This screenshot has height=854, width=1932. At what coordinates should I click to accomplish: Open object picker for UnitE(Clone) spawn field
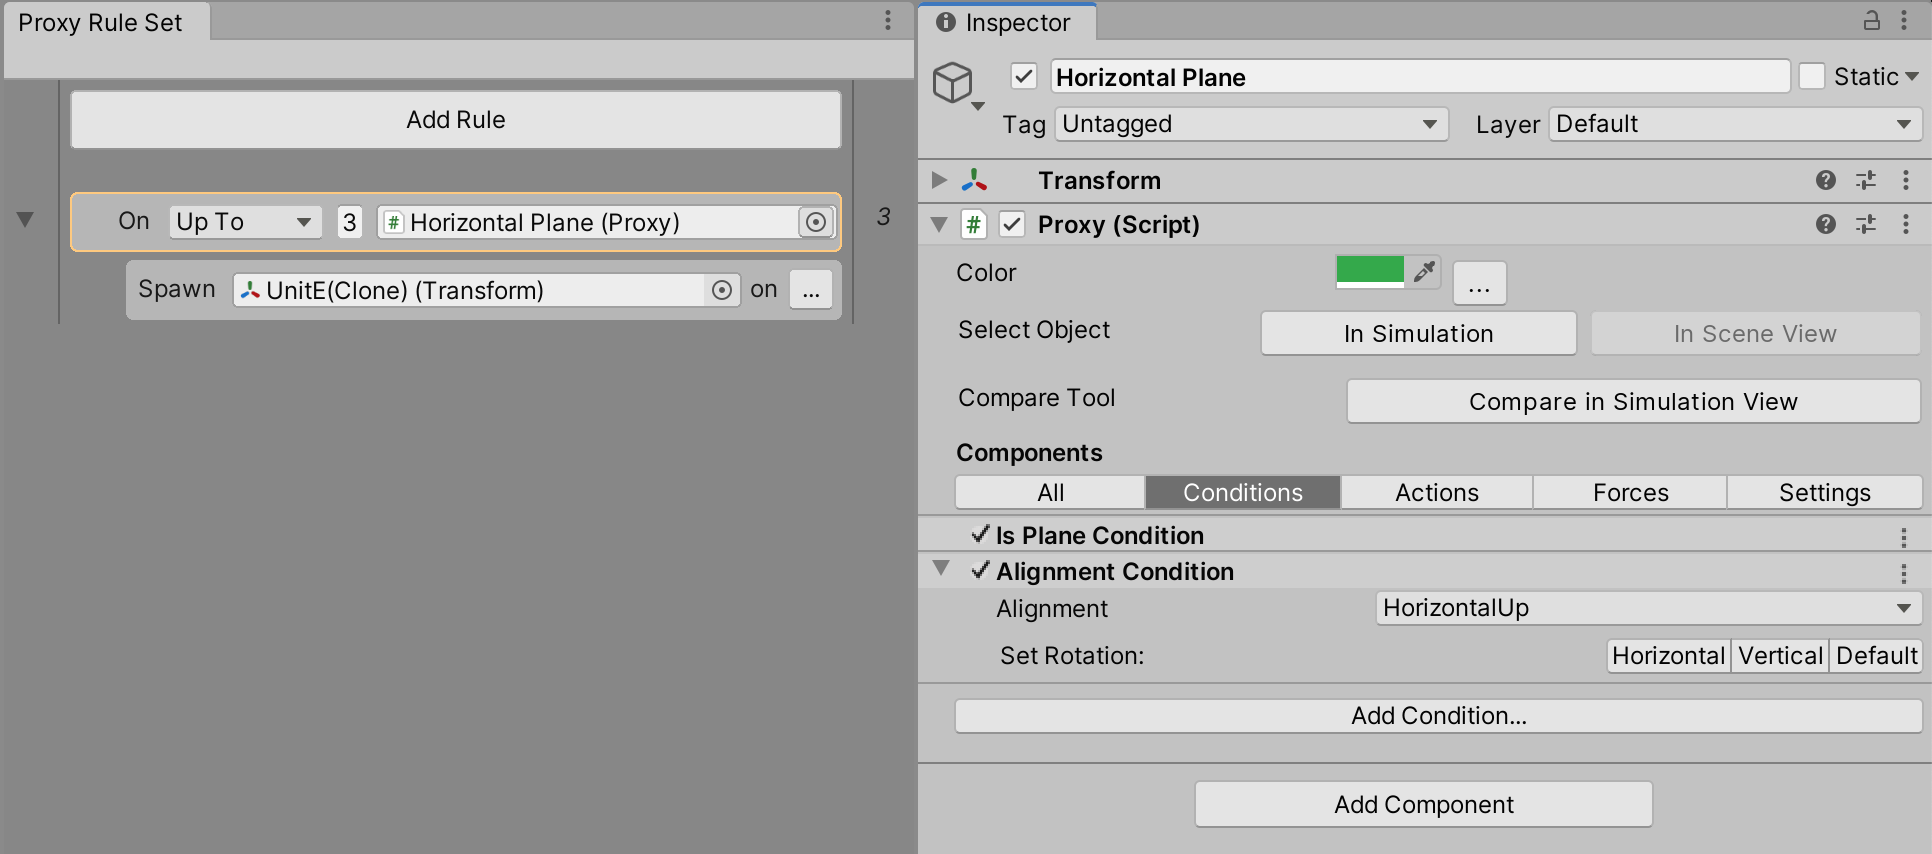pos(721,290)
